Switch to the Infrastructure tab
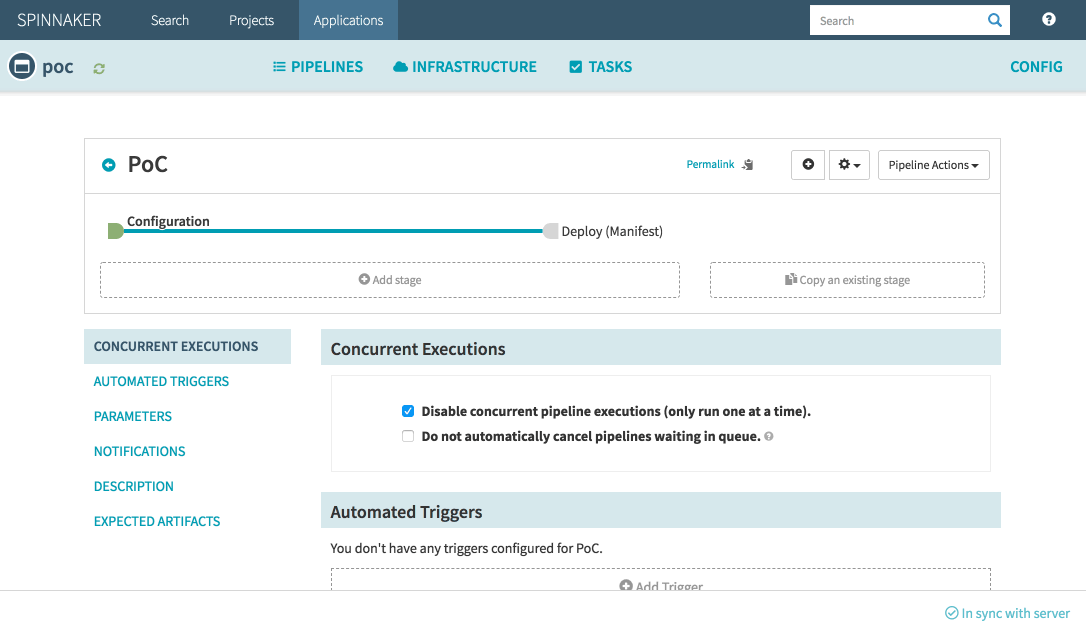 point(465,67)
